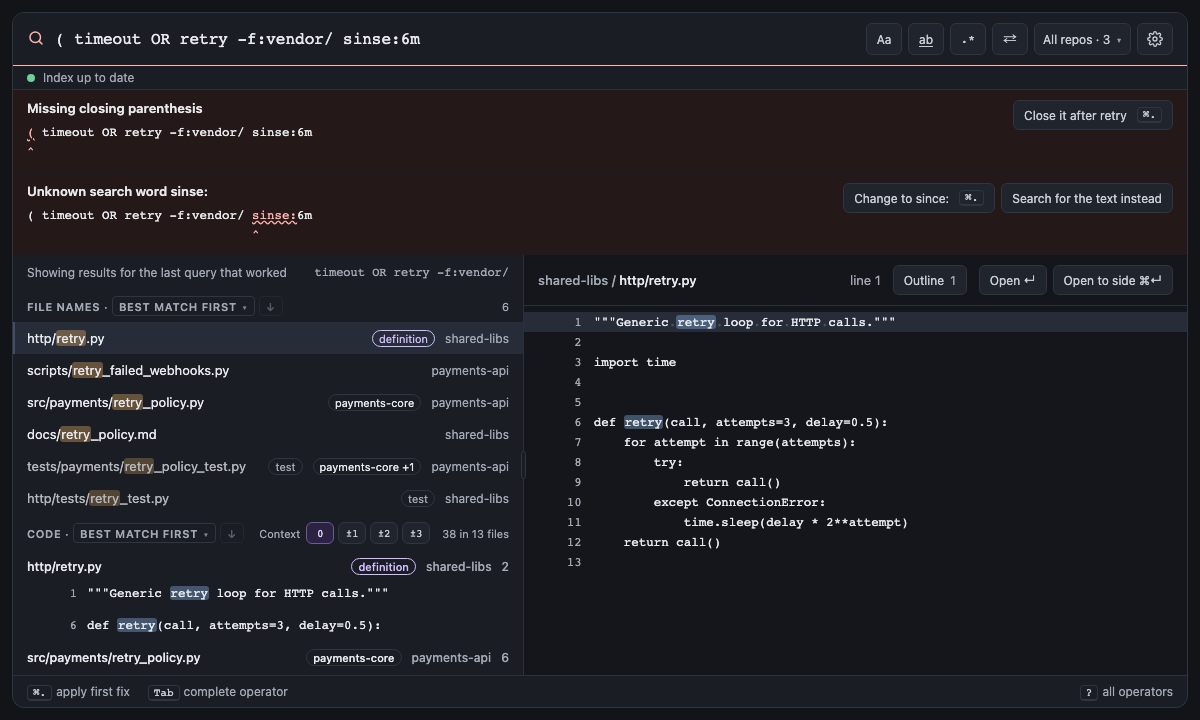Viewport: 1200px width, 720px height.
Task: Click test tag on http/tests/retry_test.py row
Action: click(418, 499)
